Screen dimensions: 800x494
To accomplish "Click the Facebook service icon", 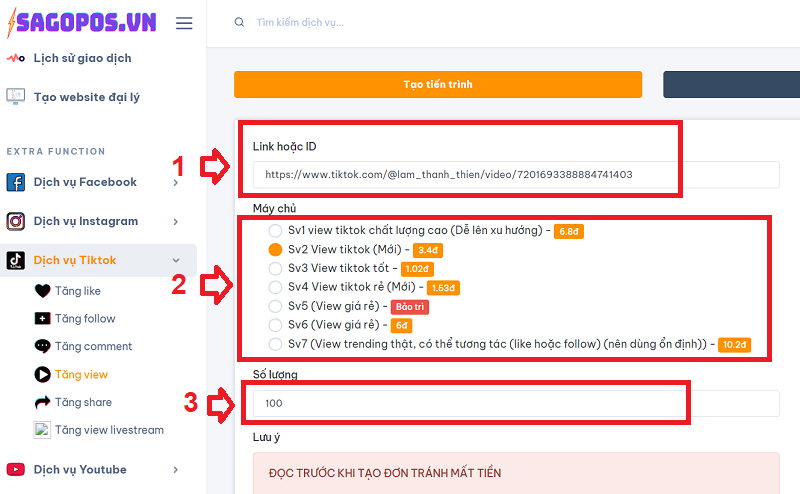I will (16, 182).
